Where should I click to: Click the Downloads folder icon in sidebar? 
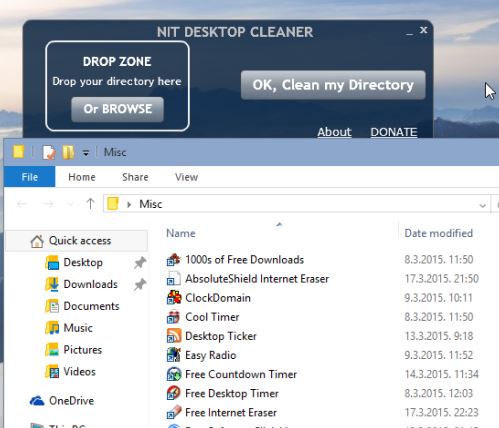coord(52,284)
